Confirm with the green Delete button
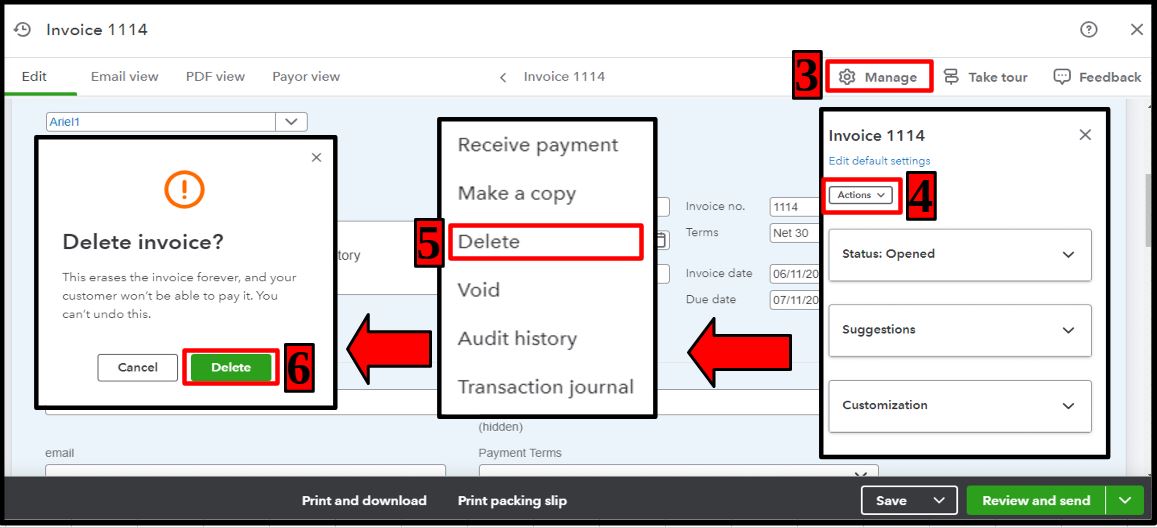Screen dimensions: 1157x528 click(231, 367)
